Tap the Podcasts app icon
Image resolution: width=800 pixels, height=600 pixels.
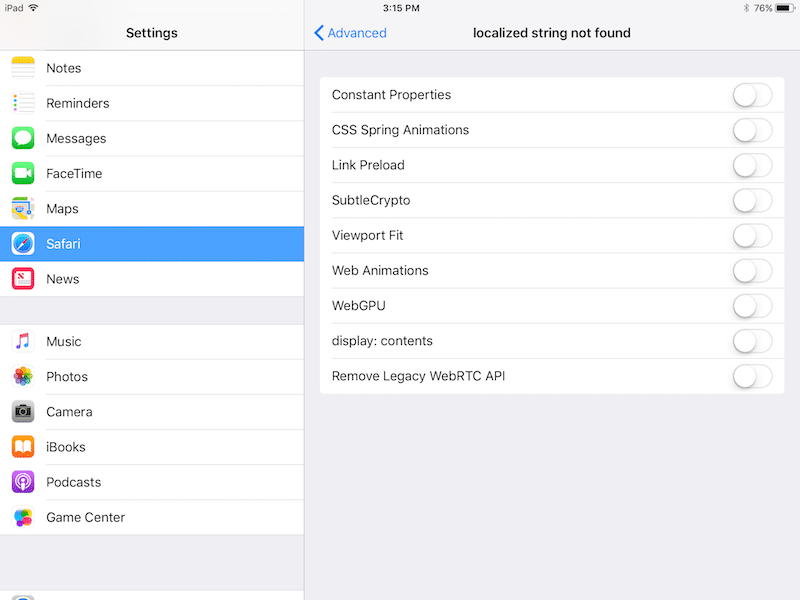(x=23, y=482)
